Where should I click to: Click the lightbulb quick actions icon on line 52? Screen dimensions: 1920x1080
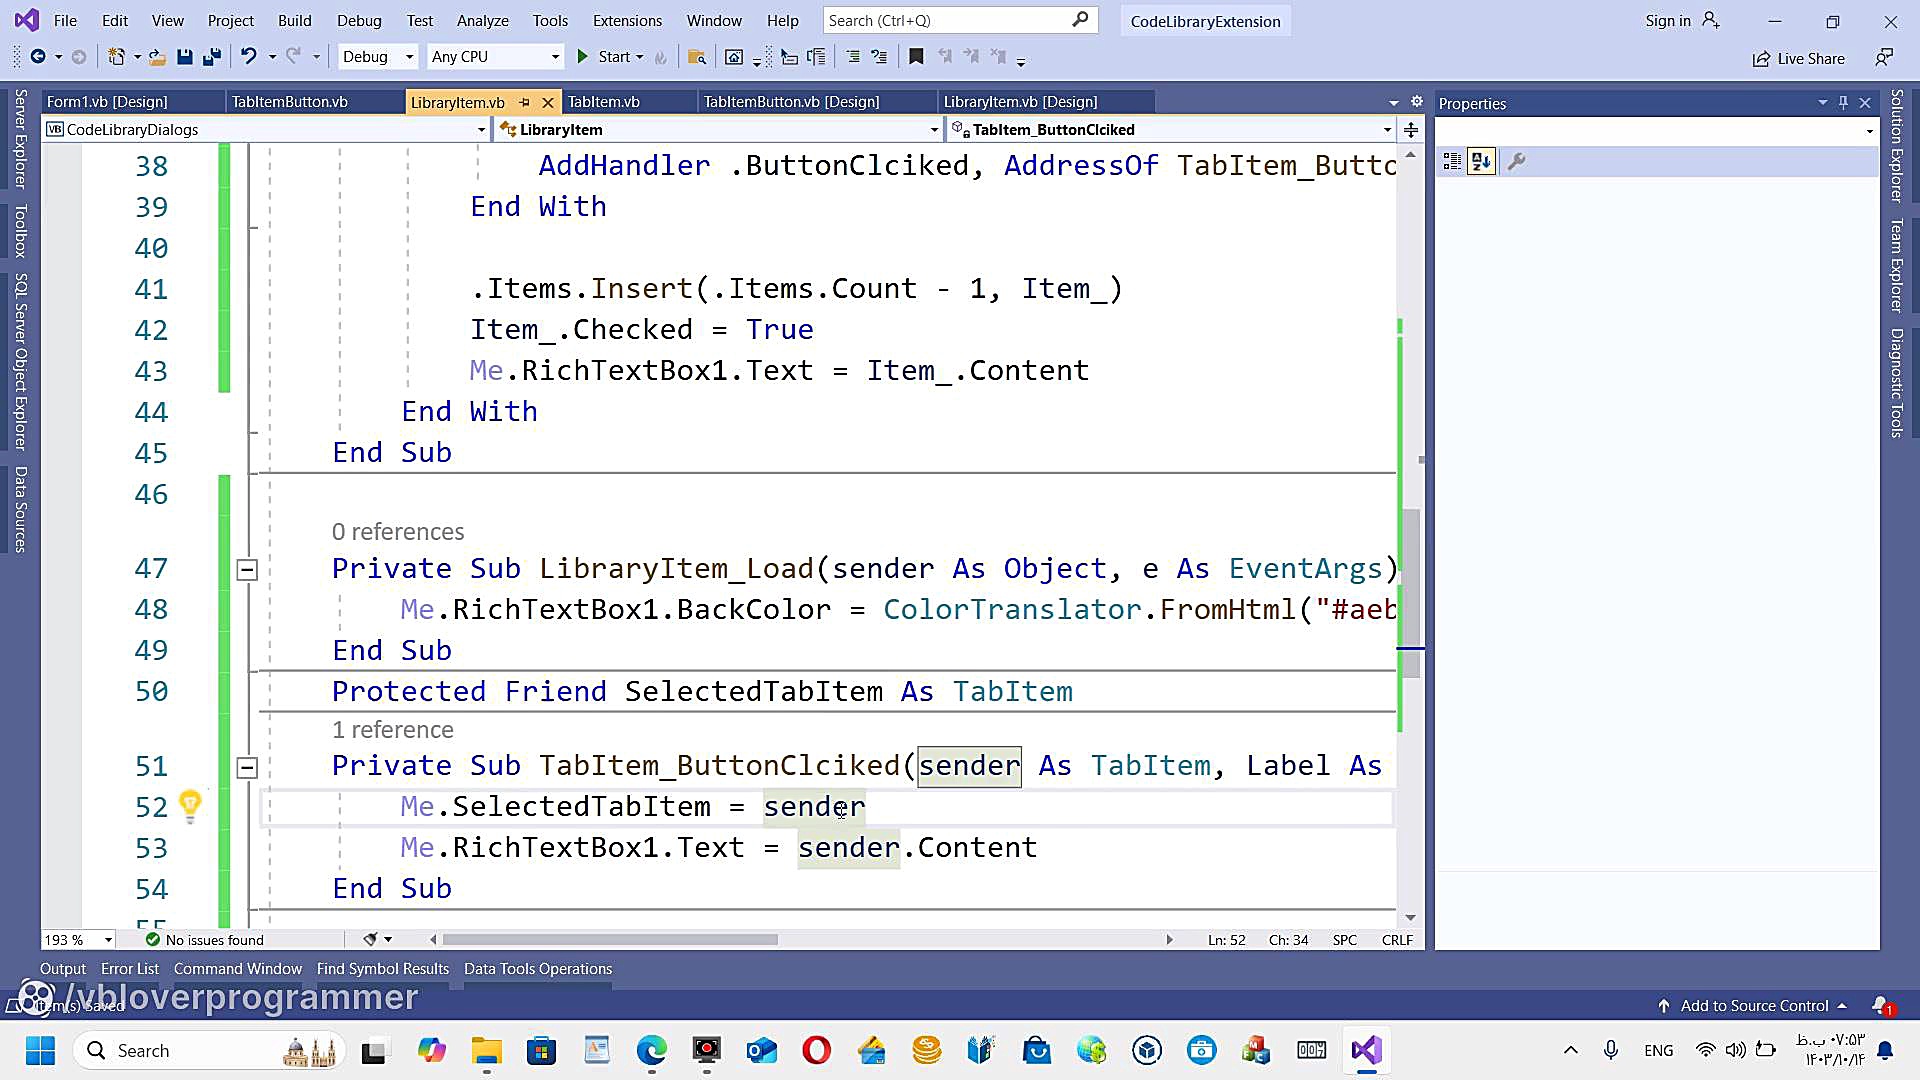(190, 804)
